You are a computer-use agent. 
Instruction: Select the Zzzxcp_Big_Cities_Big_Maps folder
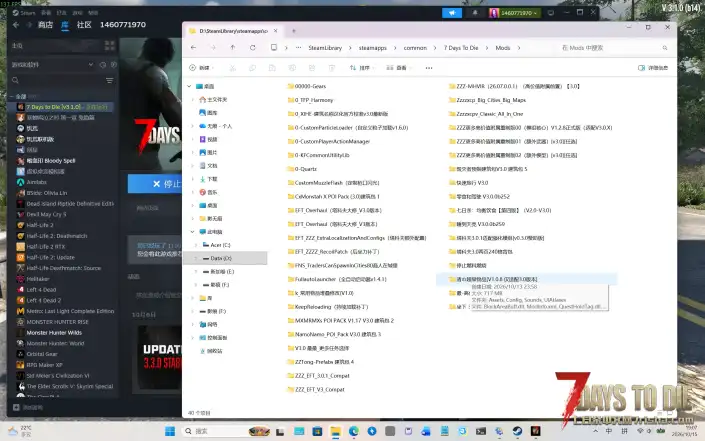point(487,100)
